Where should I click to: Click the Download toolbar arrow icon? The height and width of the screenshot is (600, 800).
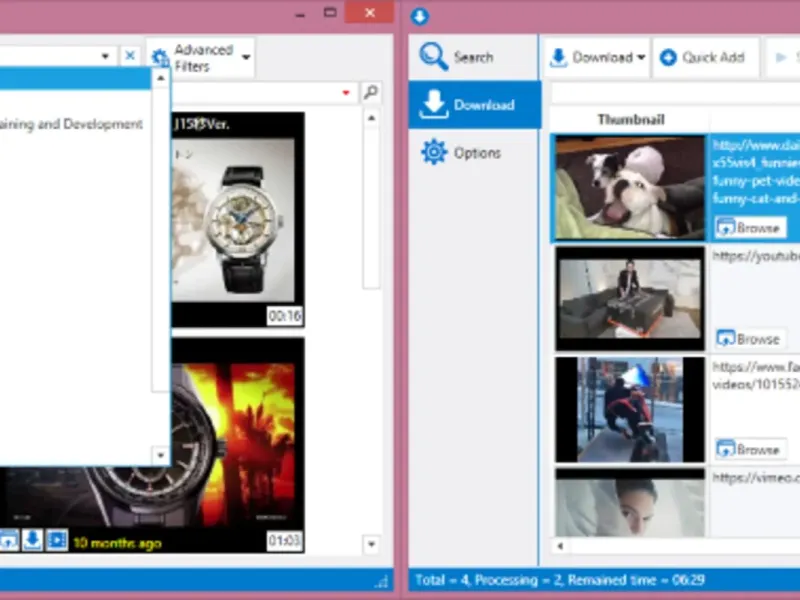559,58
